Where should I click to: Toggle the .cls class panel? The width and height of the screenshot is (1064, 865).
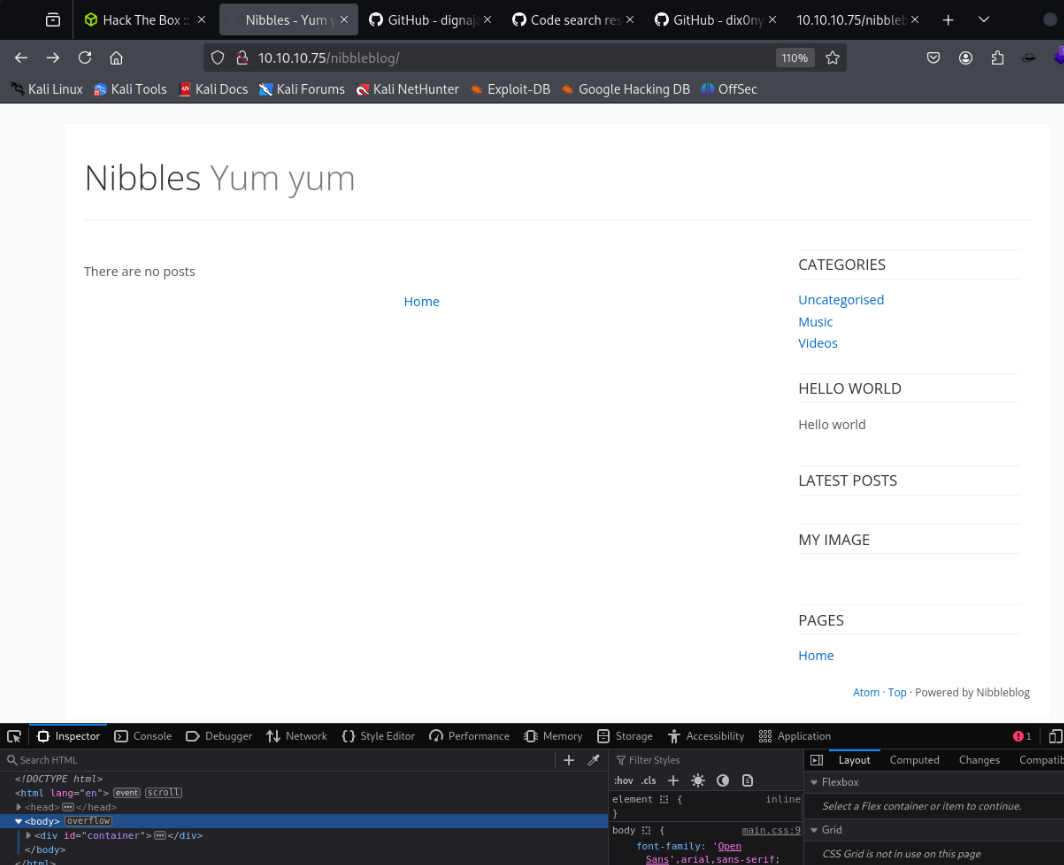[x=650, y=780]
